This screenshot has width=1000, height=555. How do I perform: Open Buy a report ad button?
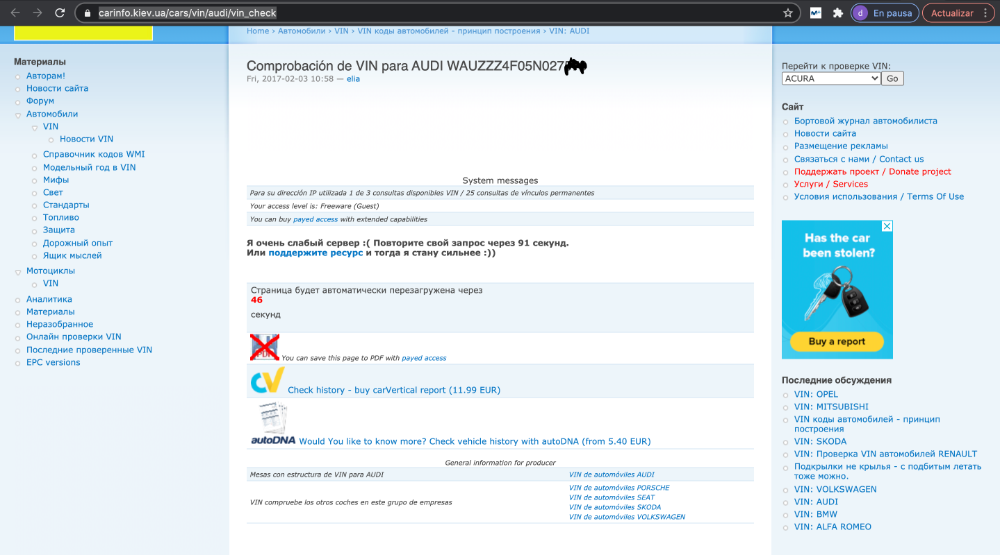837,341
